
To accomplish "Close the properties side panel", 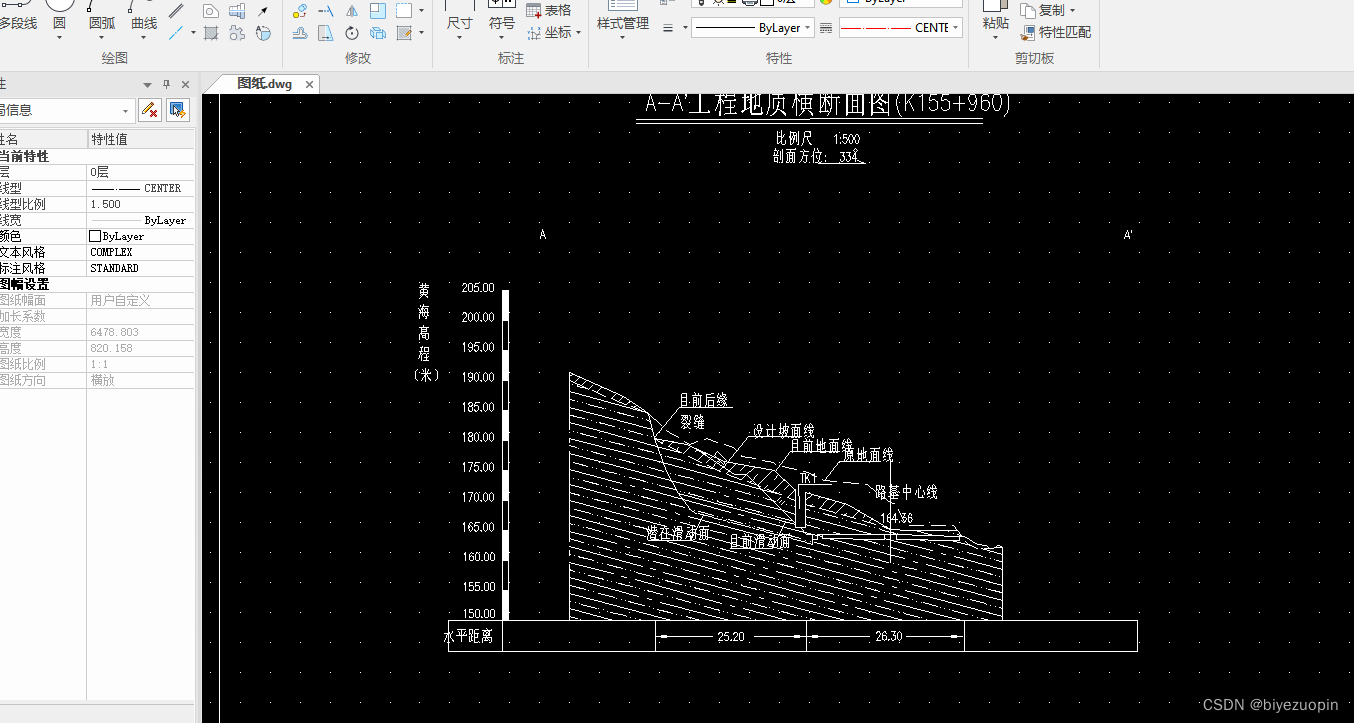I will tap(184, 84).
